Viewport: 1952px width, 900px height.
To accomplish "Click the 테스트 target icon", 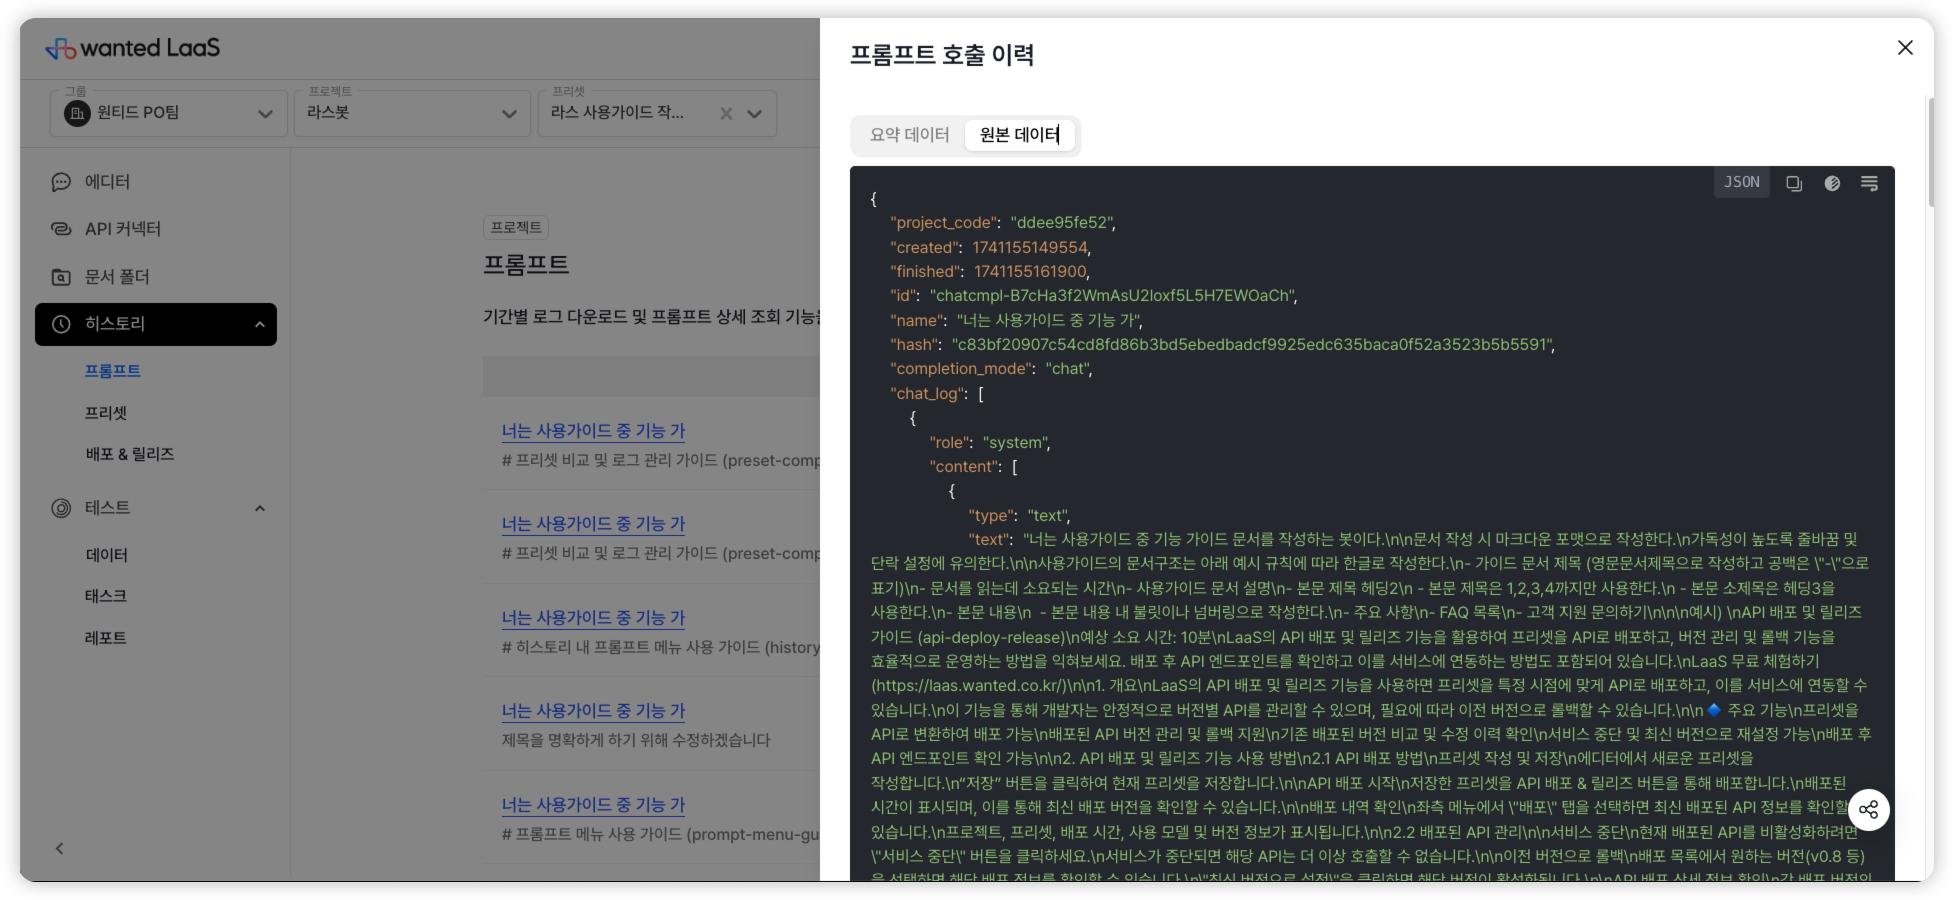I will (61, 508).
